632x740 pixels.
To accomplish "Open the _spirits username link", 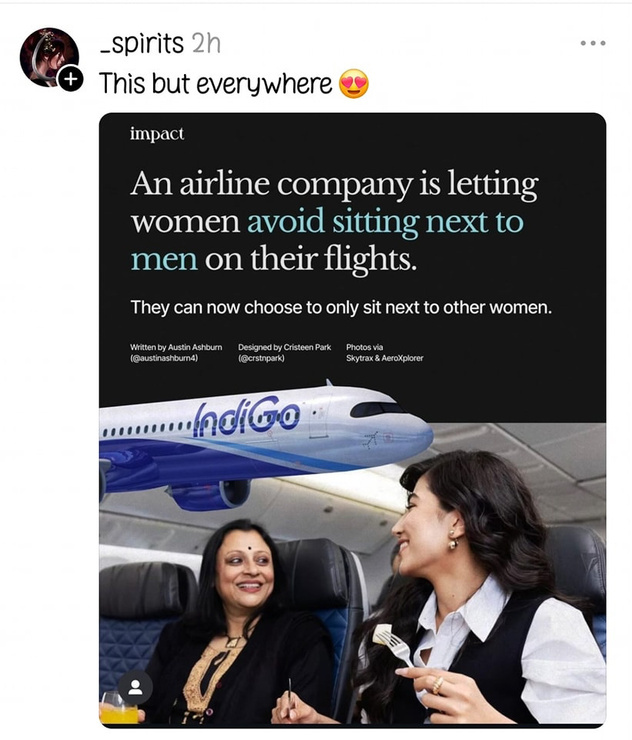I will [x=142, y=43].
